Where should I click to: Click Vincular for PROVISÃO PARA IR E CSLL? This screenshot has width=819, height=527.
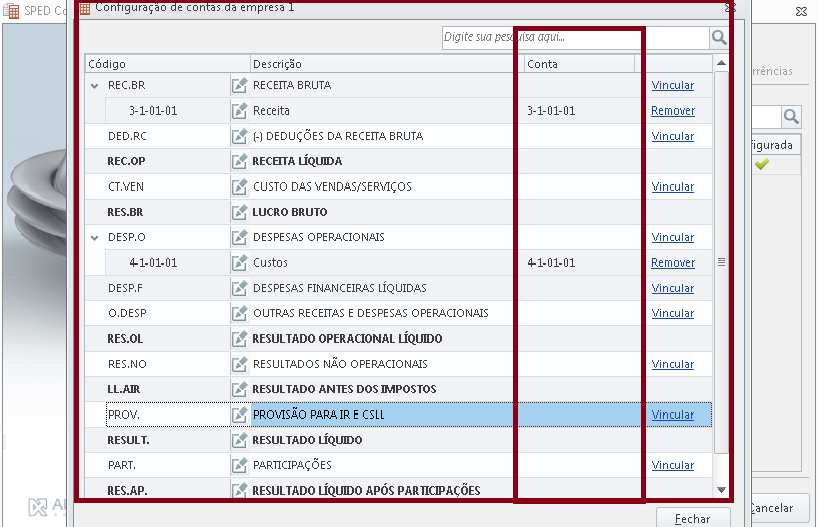pyautogui.click(x=673, y=415)
